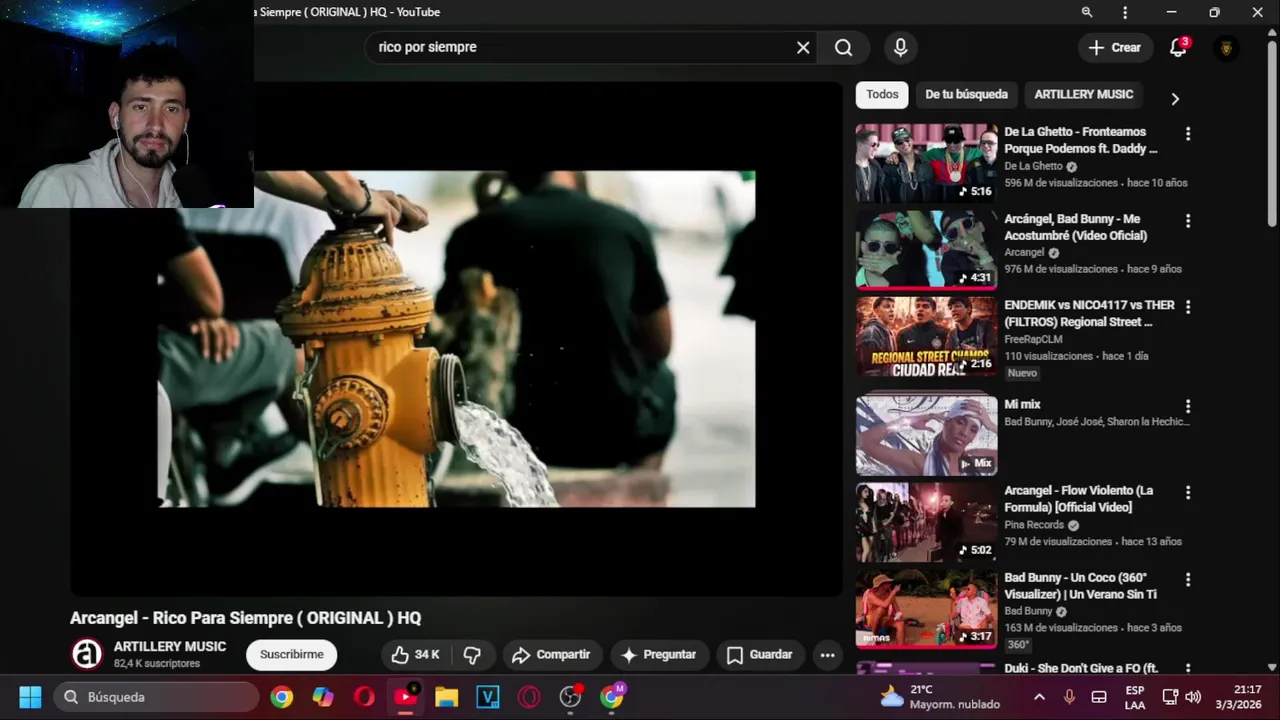Open 'Arcangel - Flow Violento' title link
Image resolution: width=1280 pixels, height=720 pixels.
pos(1078,499)
